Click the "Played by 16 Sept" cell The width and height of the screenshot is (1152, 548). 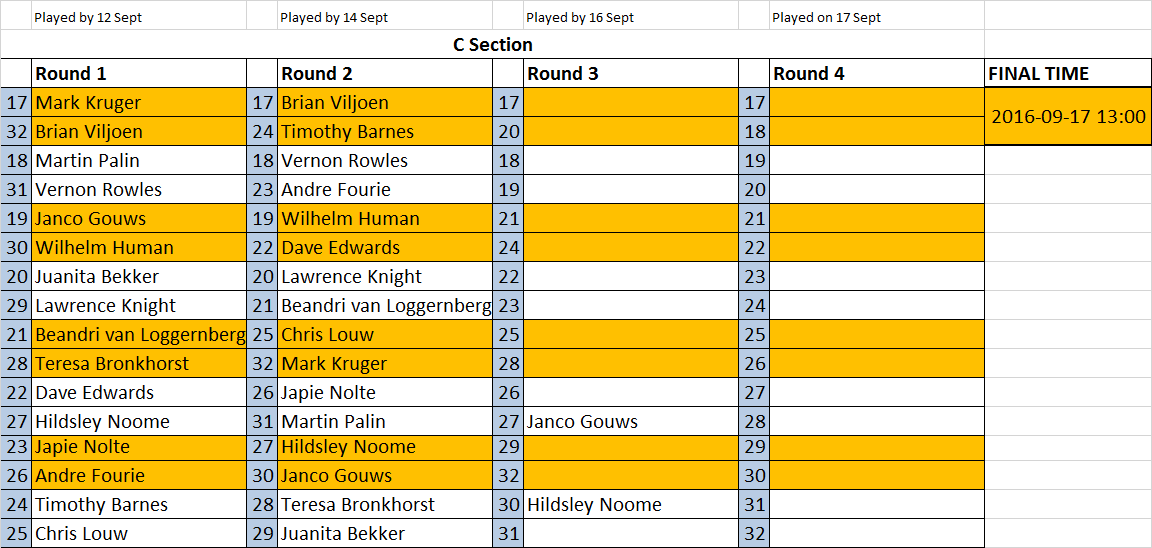[x=630, y=17]
